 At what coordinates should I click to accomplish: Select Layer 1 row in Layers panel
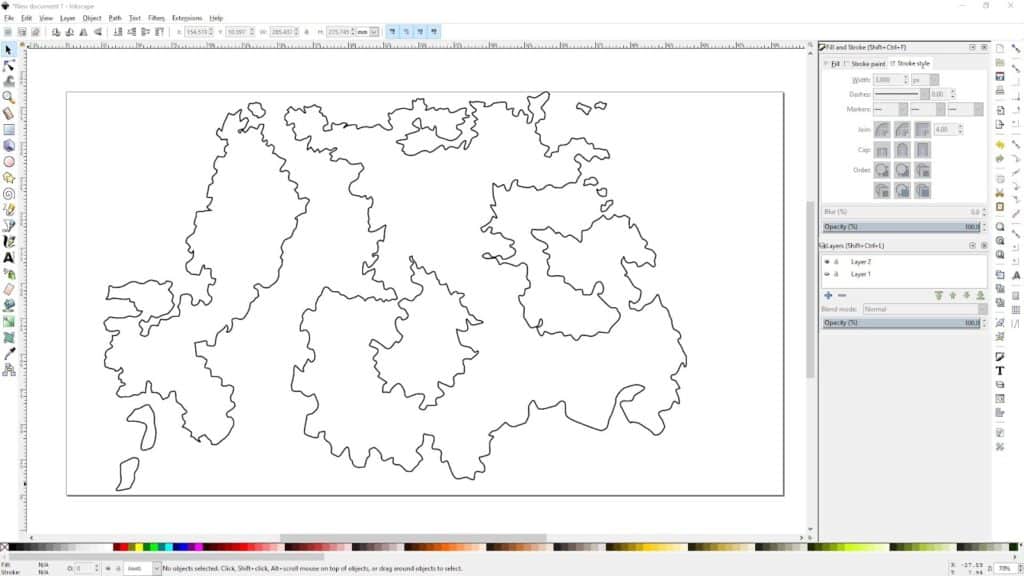[904, 274]
